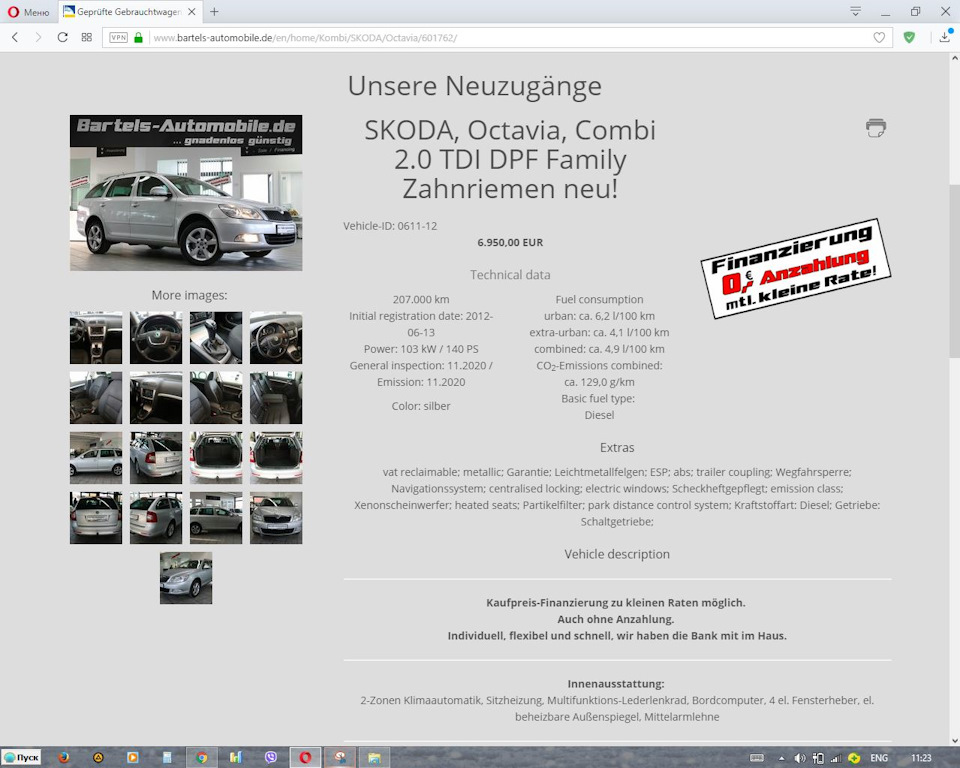Open File Explorer from the taskbar

pyautogui.click(x=374, y=758)
